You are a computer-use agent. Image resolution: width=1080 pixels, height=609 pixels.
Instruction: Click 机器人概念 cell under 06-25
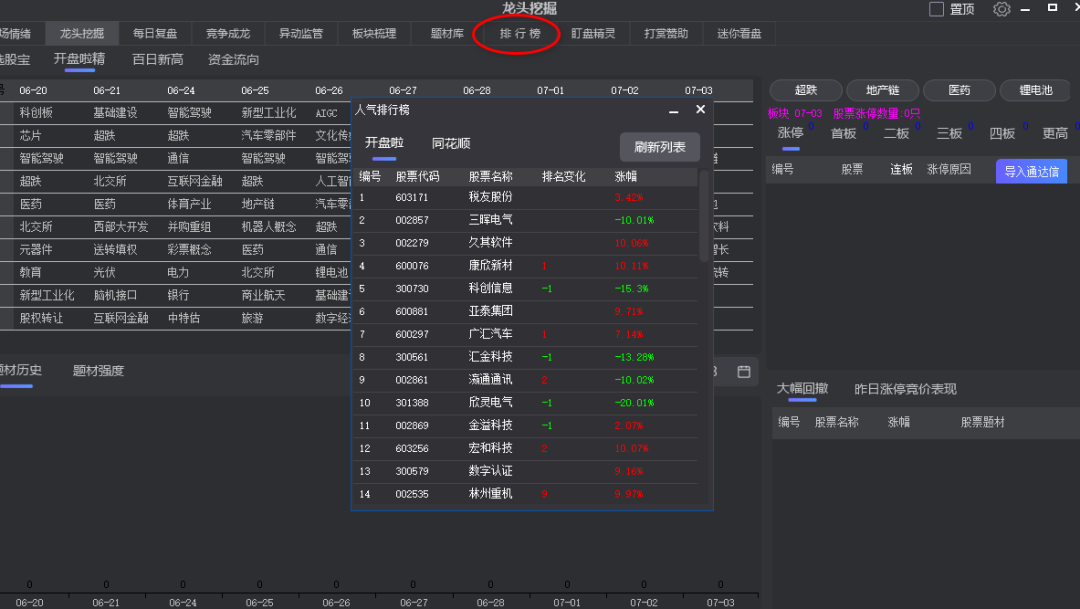pos(269,227)
